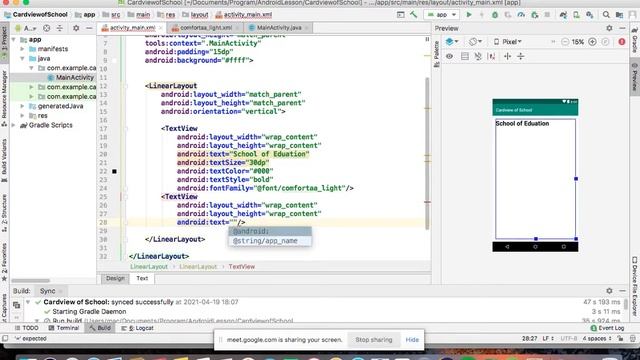Click the white color swatch on line 9
This screenshot has height=360, width=640.
tap(114, 60)
